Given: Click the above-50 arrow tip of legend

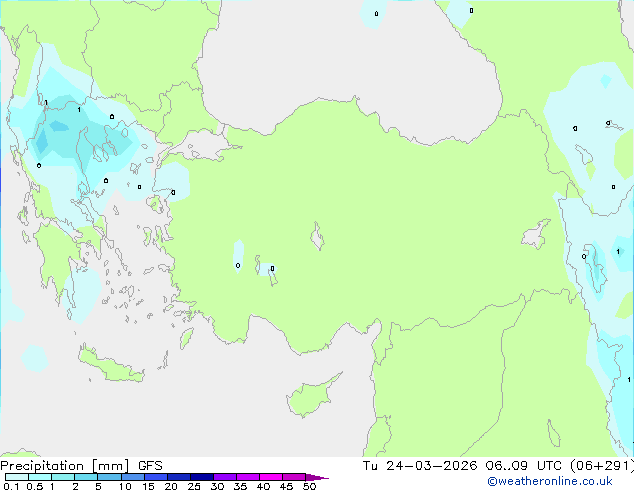Looking at the screenshot, I should pos(317,477).
